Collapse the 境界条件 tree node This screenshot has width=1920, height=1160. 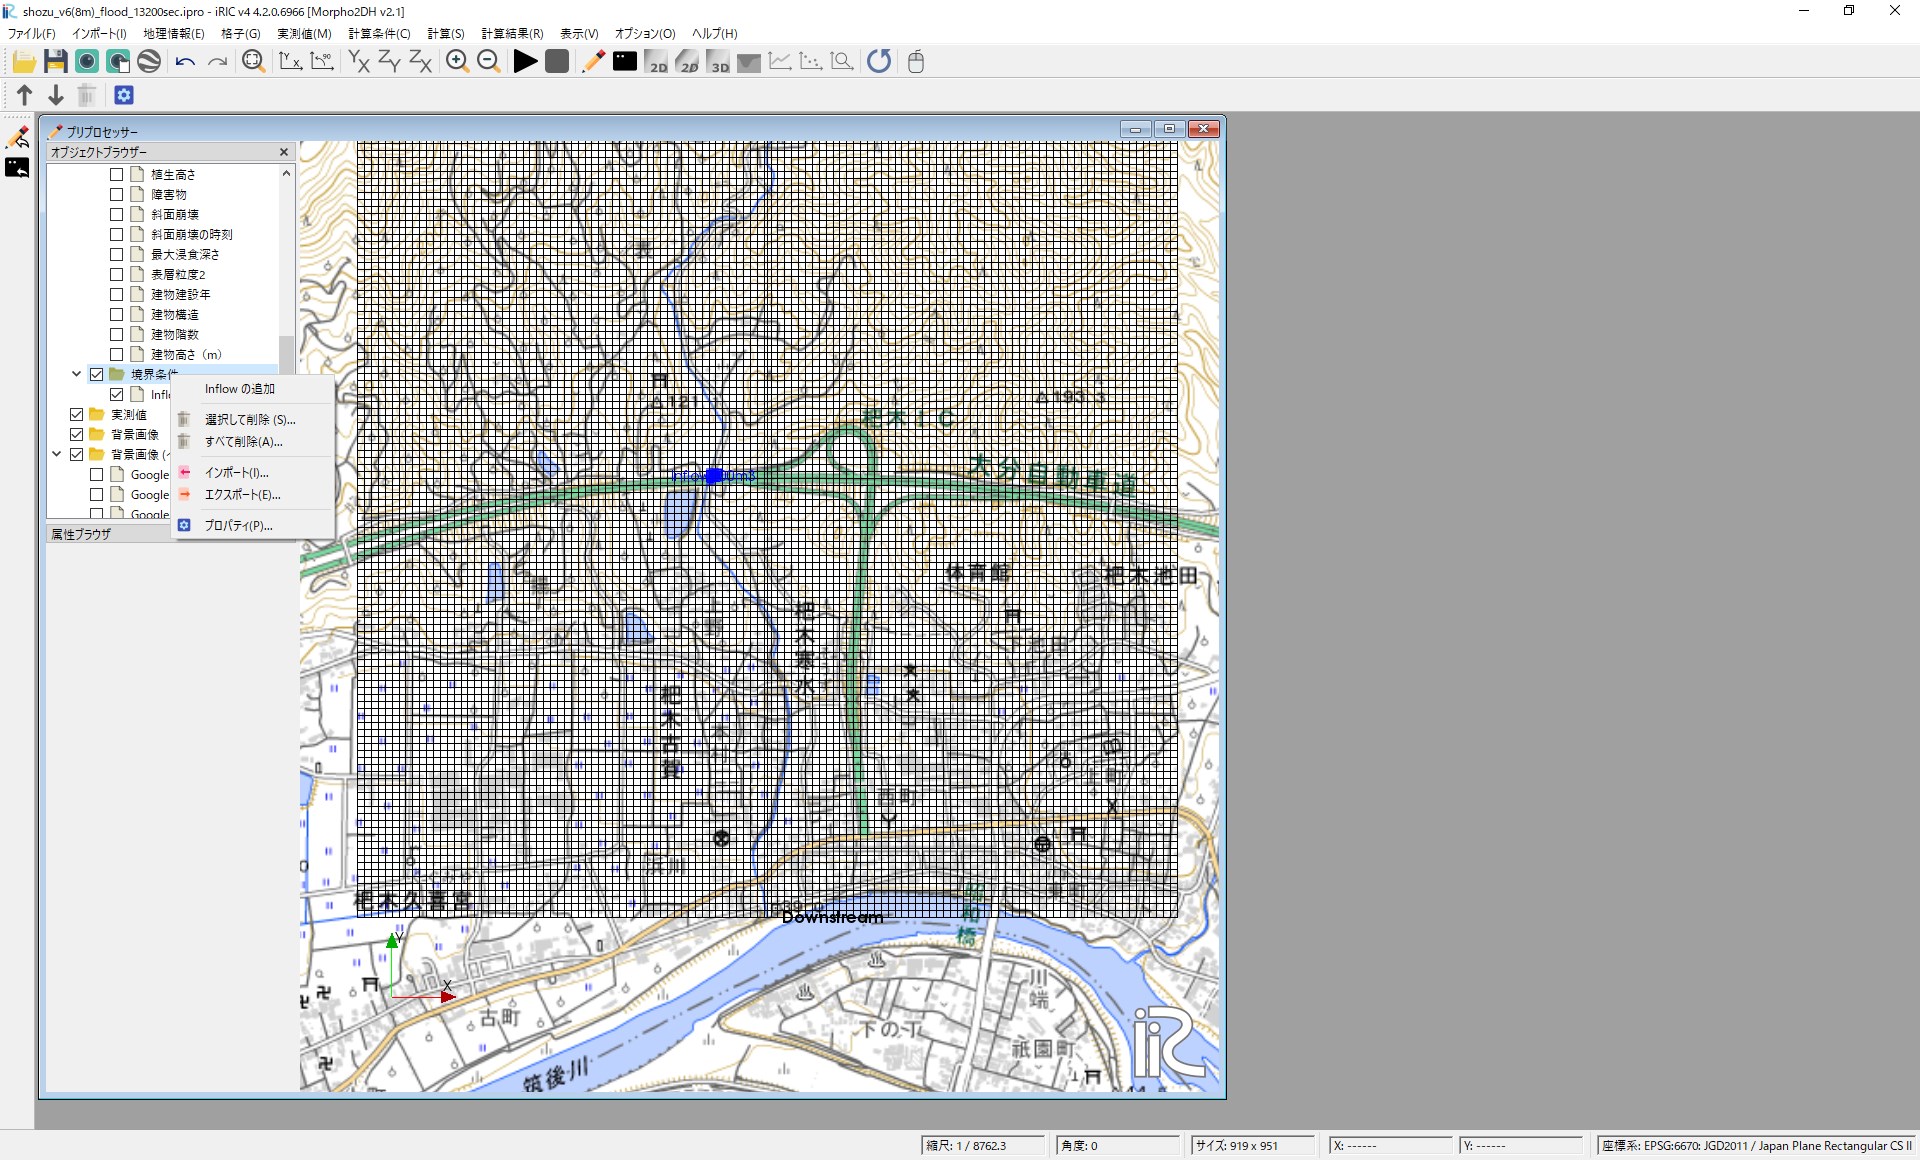point(76,374)
